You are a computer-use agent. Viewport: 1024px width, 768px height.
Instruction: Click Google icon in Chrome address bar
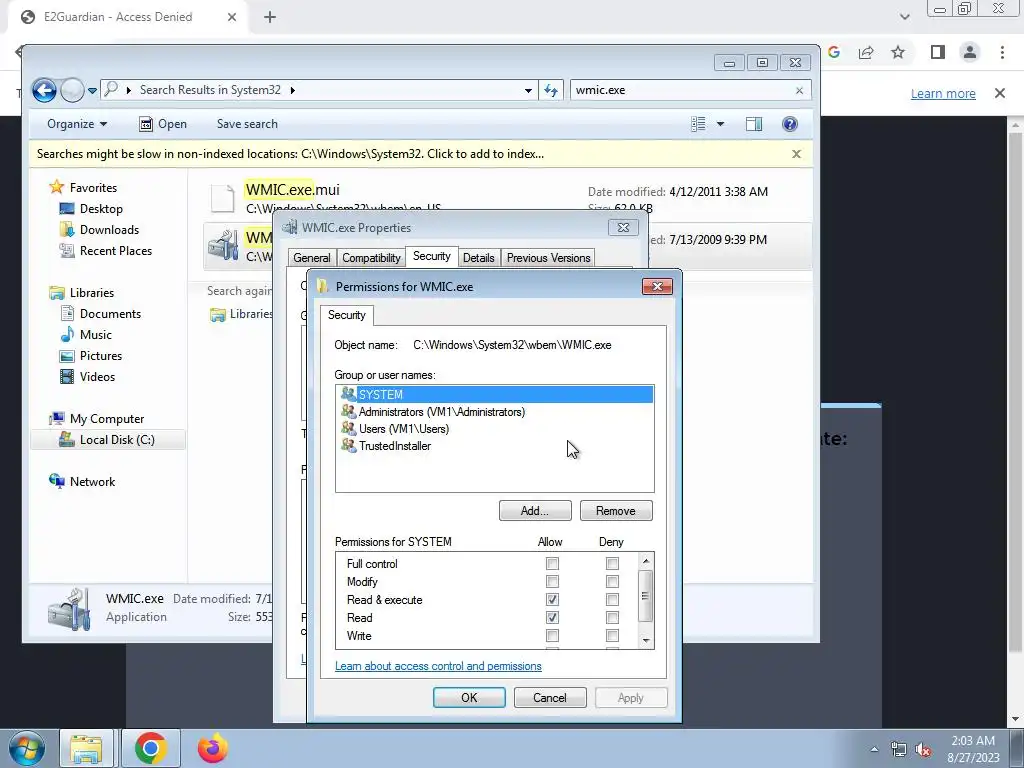[834, 52]
